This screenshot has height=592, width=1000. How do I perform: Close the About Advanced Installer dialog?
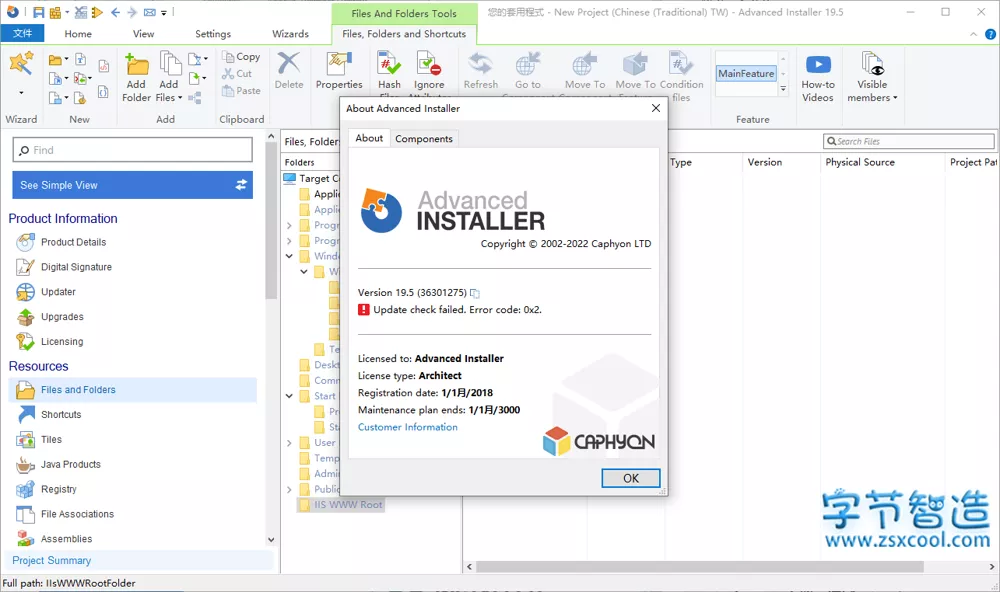click(x=656, y=108)
